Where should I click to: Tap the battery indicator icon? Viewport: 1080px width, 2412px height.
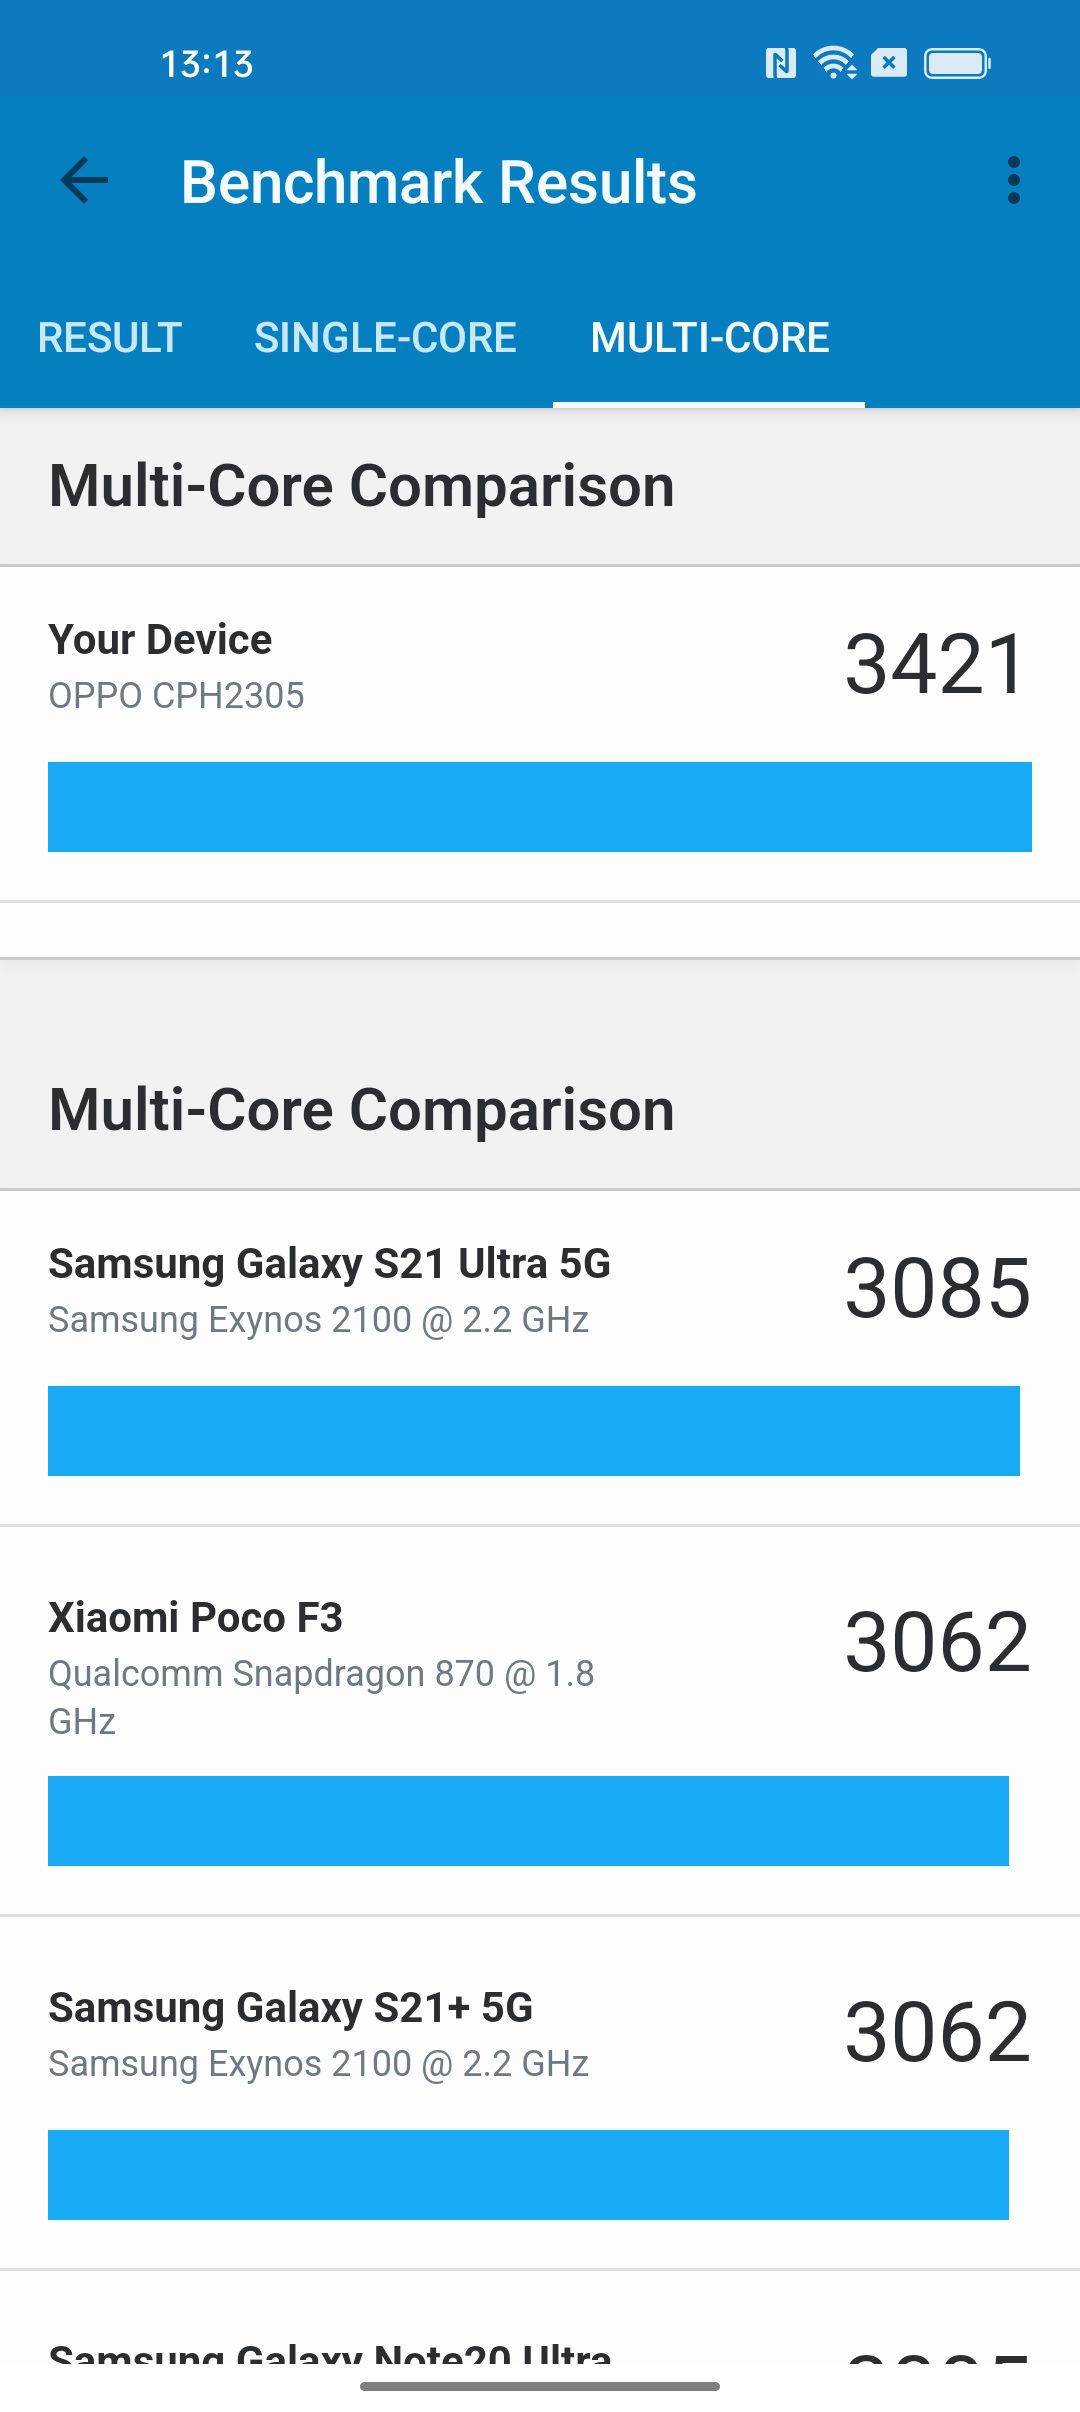point(957,64)
